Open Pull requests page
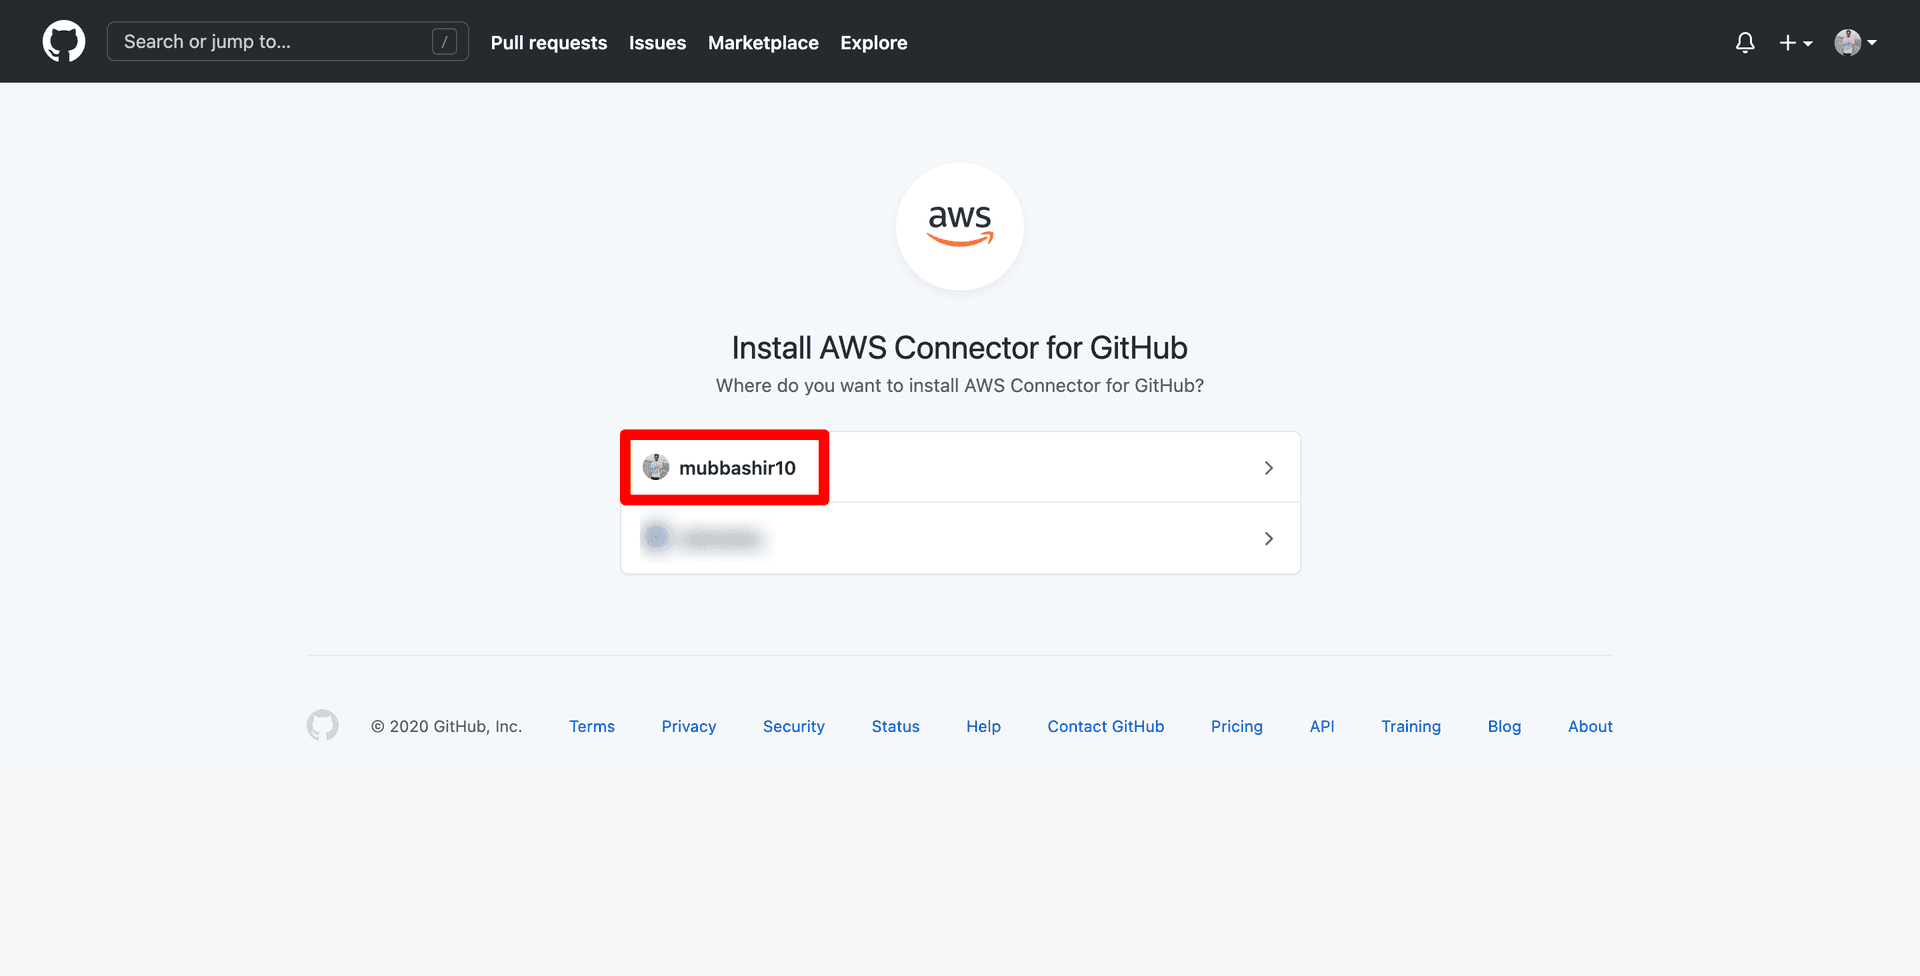Viewport: 1920px width, 976px height. [549, 43]
